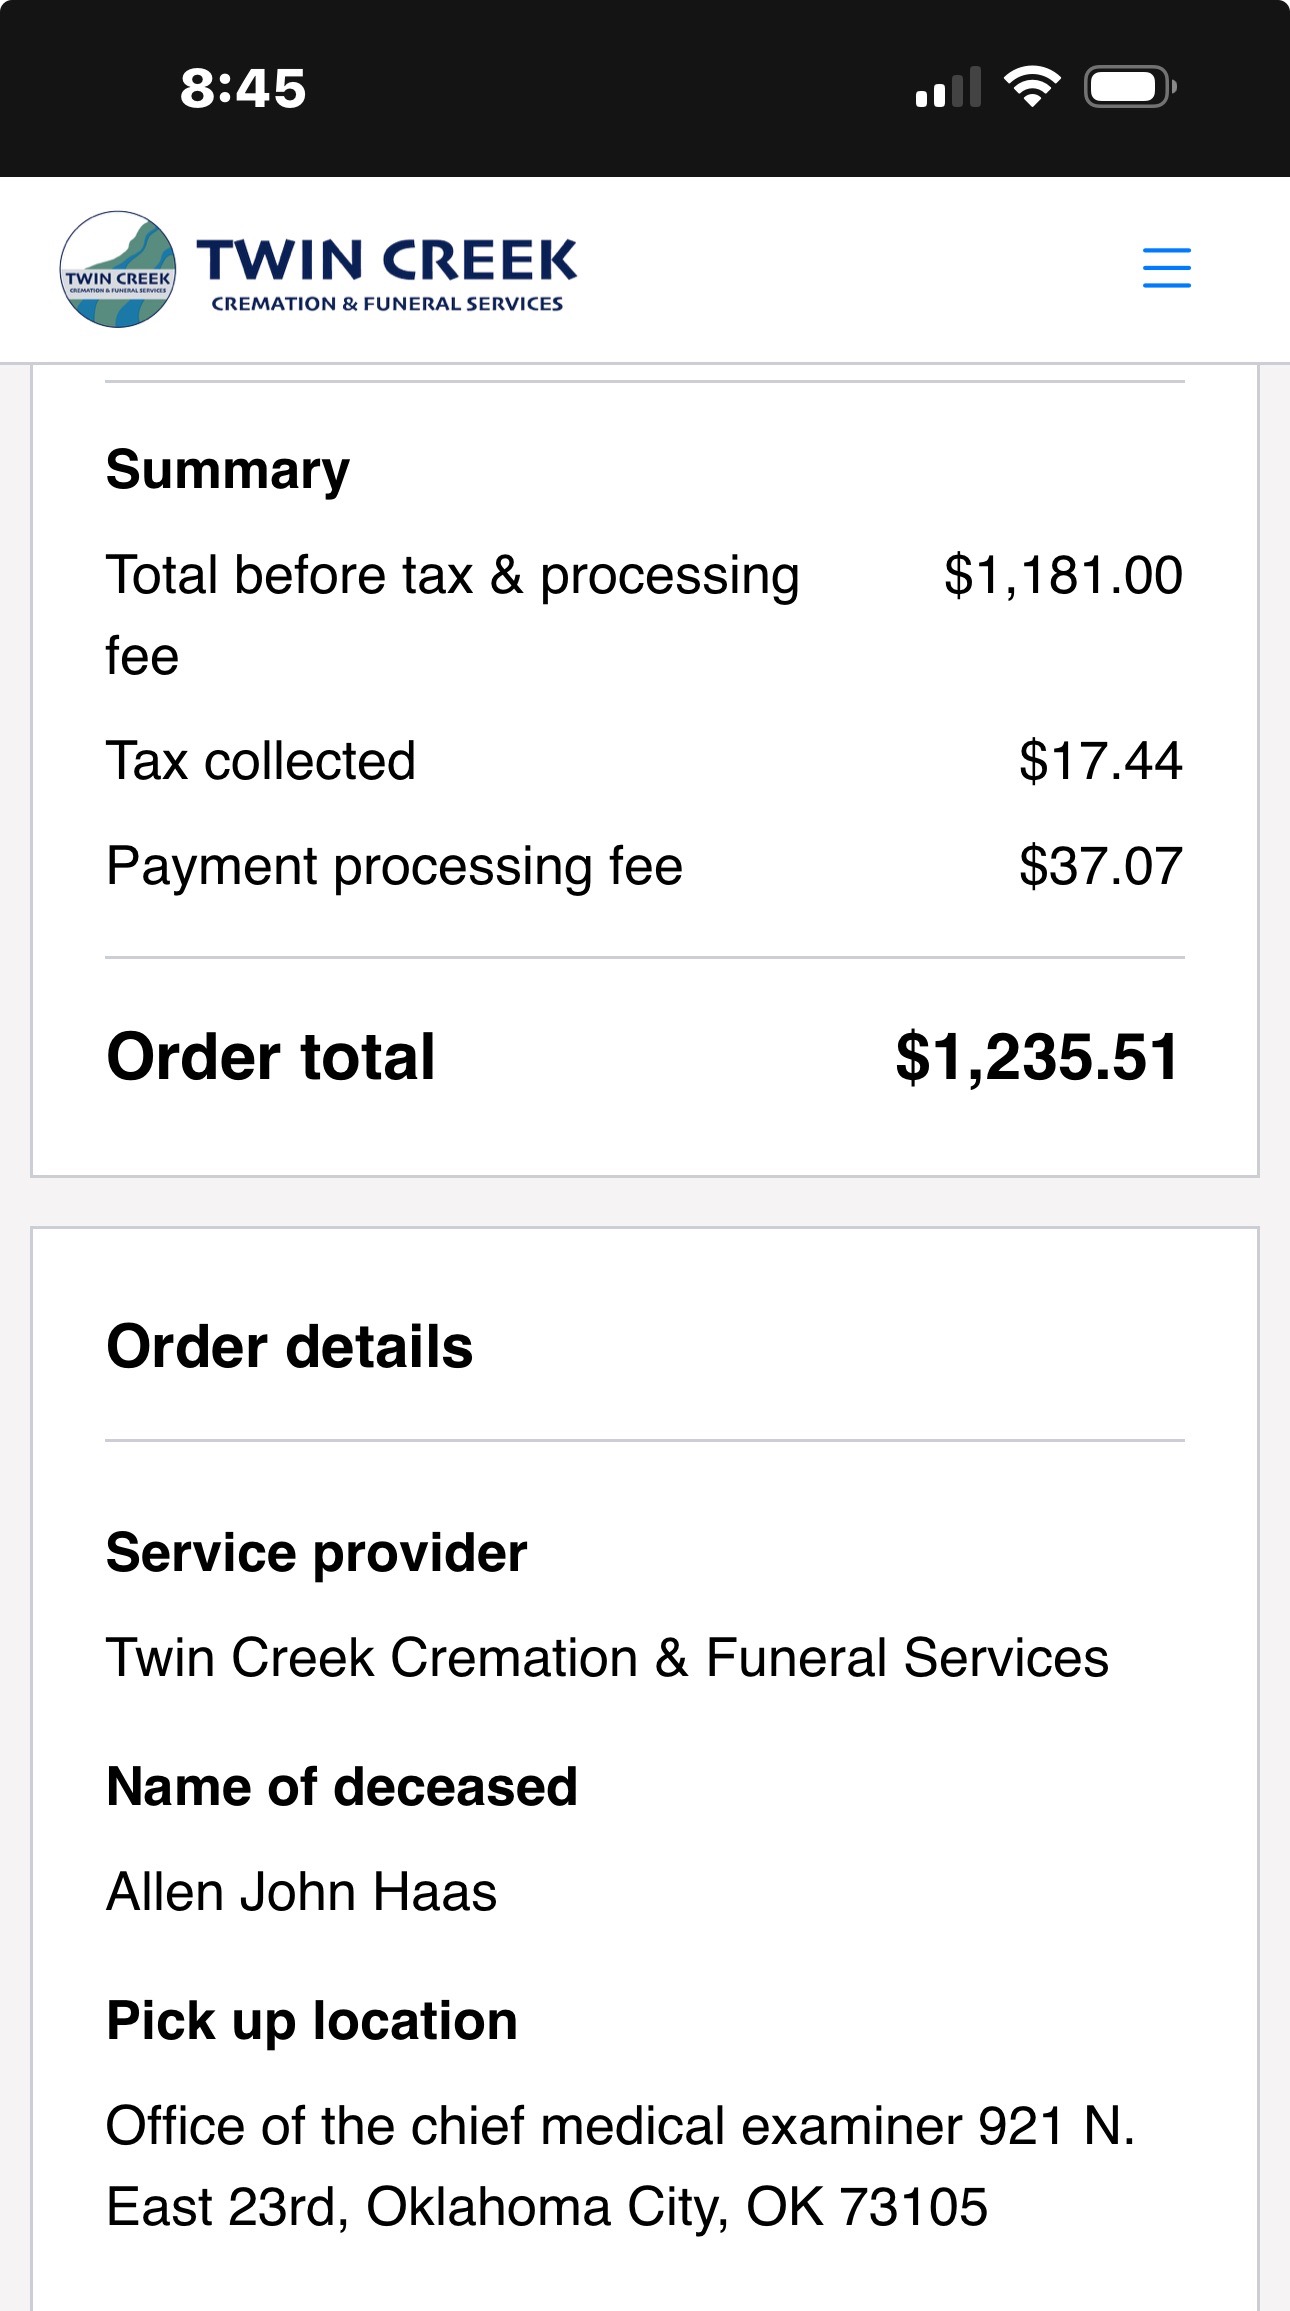Screen dimensions: 1290x2311
Task: Tap the Wi-Fi status icon
Action: pos(1032,87)
